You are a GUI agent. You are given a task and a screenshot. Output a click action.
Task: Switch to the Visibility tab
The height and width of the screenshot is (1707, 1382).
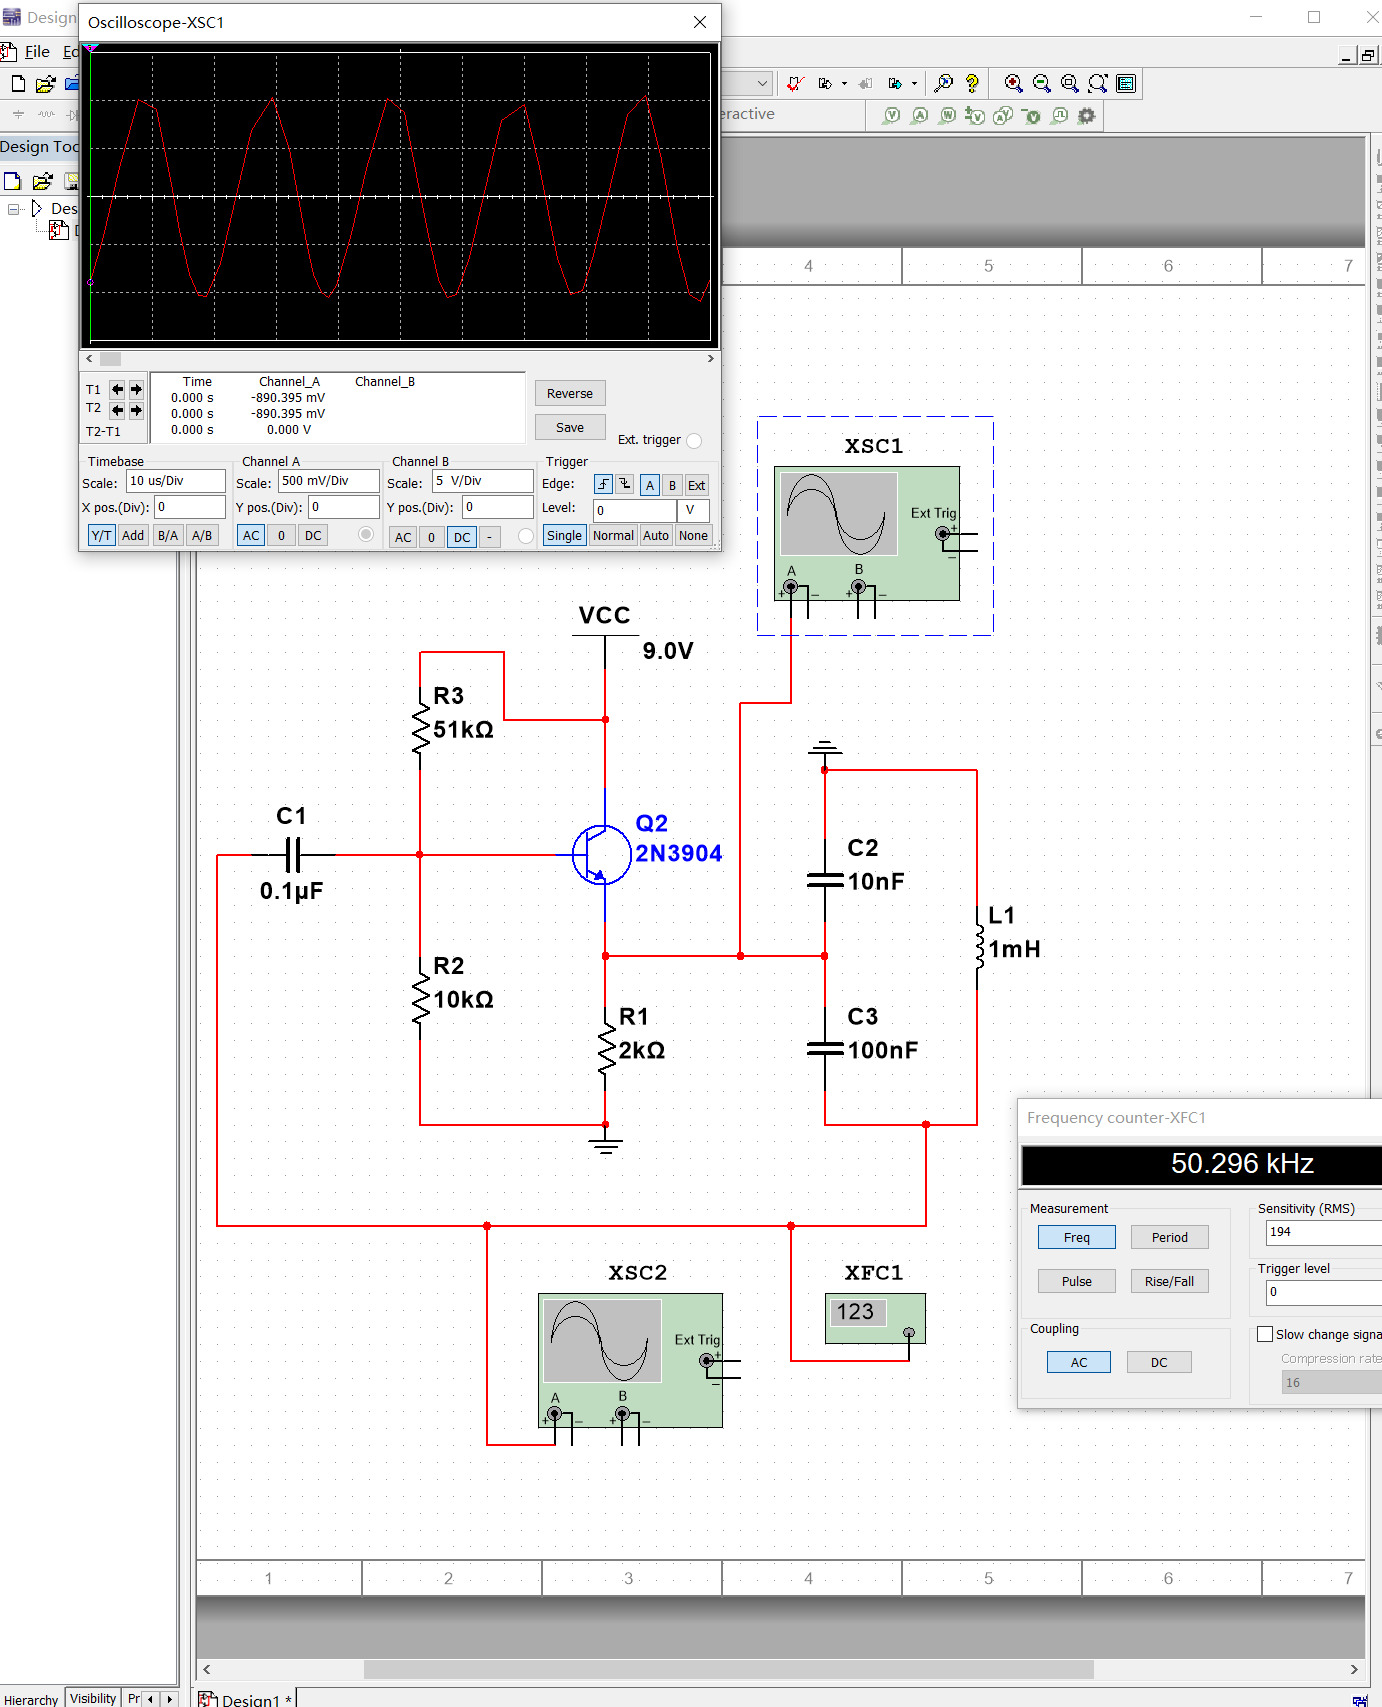point(93,1698)
